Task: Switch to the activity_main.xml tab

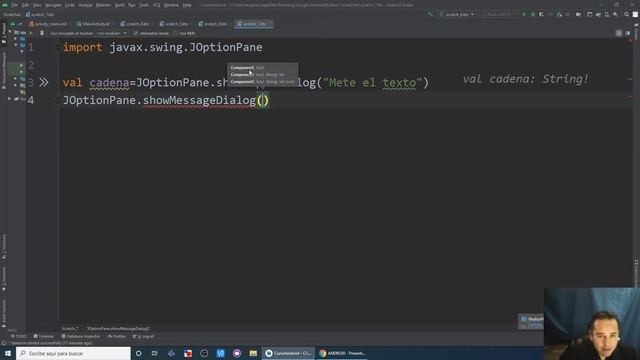Action: click(48, 24)
